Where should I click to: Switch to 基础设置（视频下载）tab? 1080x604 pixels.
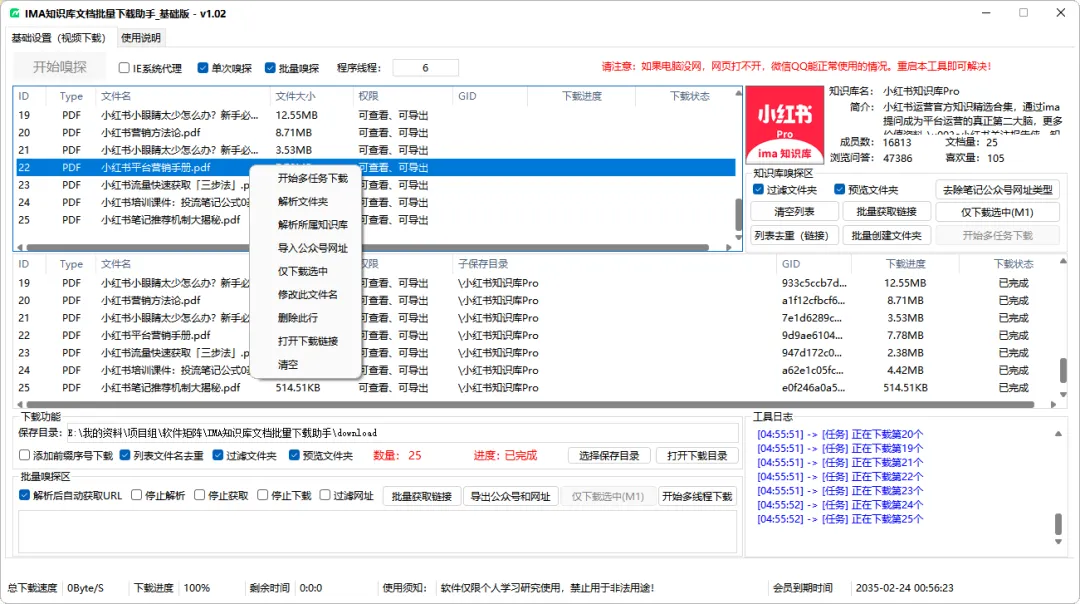[59, 38]
